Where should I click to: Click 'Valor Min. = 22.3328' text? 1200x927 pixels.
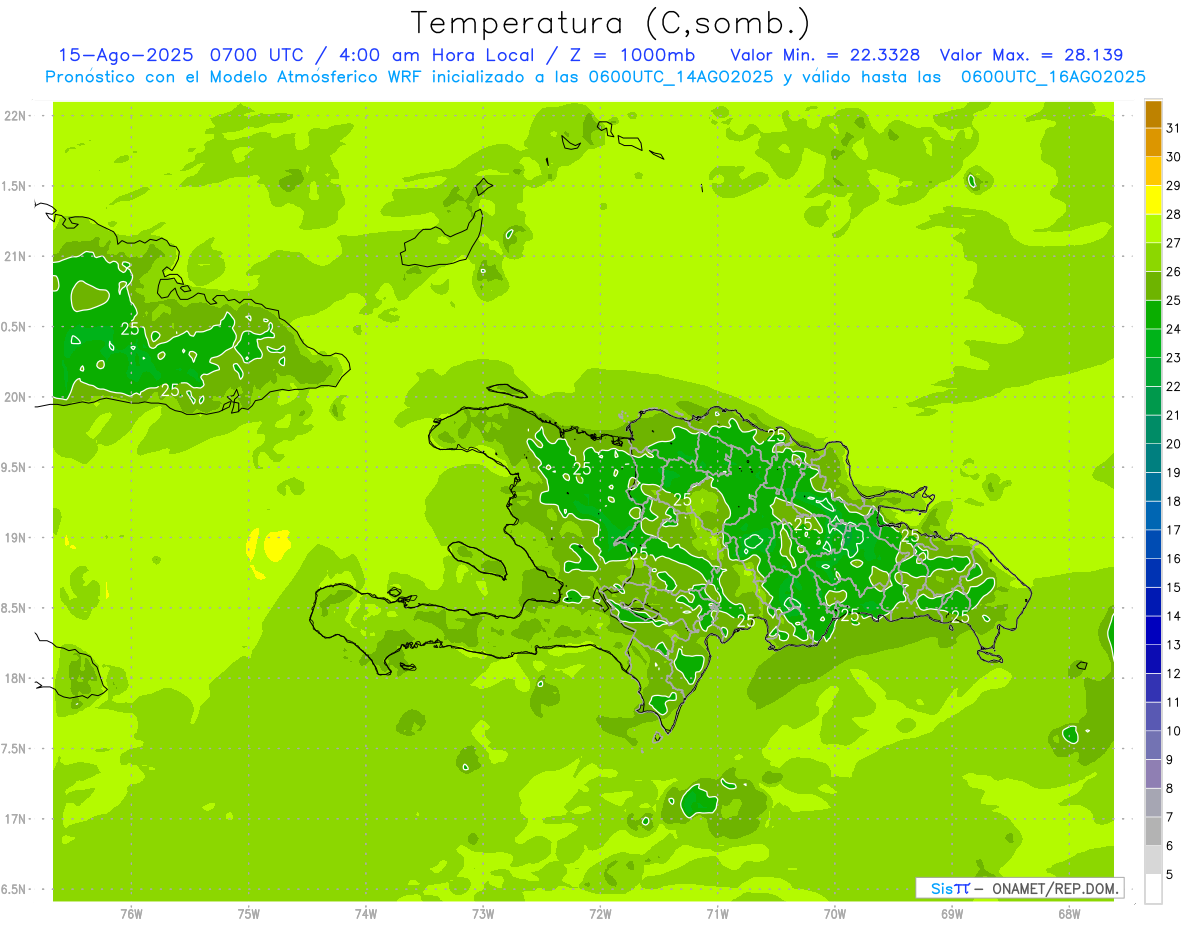click(826, 56)
